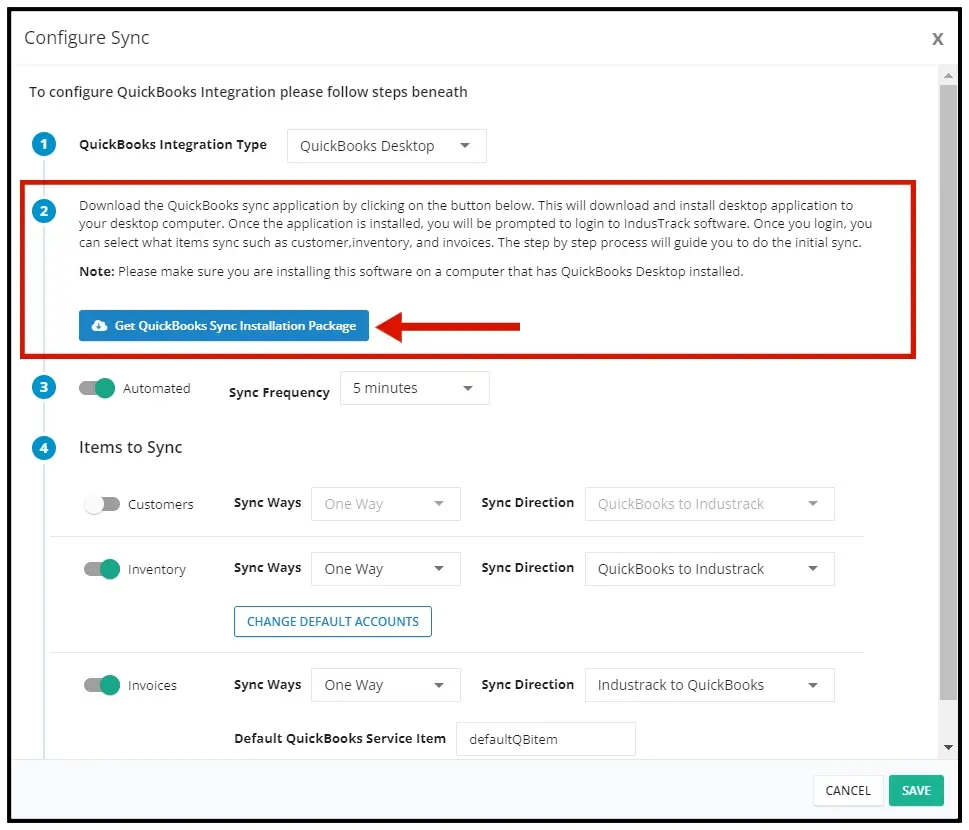The height and width of the screenshot is (830, 969).
Task: Click the 'To configure QuickBooks Integration' instruction text
Action: 248,92
